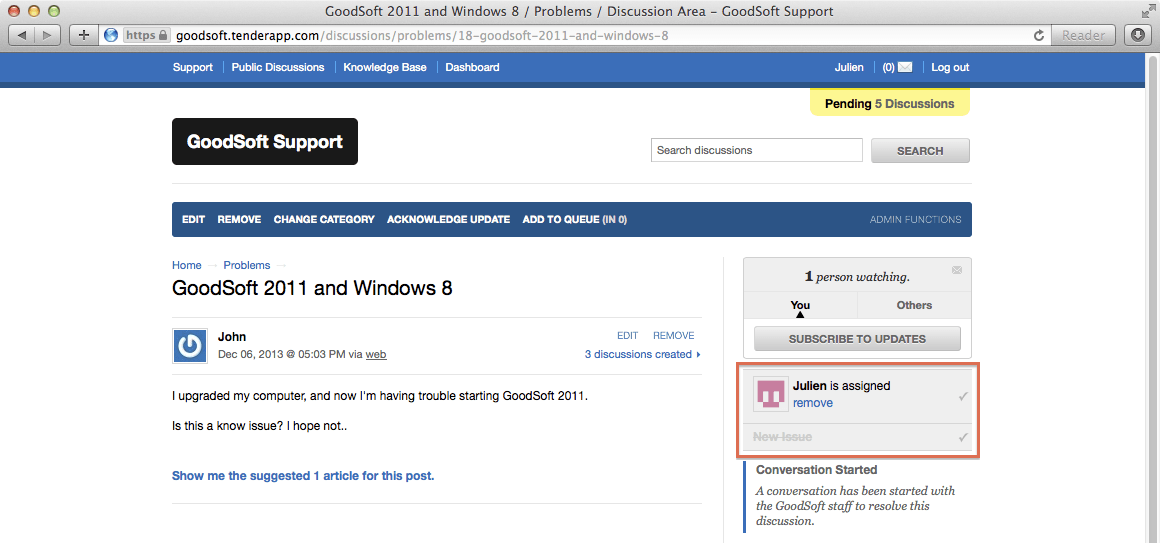1160x543 pixels.
Task: Open Knowledge Base in the nav bar
Action: click(x=385, y=67)
